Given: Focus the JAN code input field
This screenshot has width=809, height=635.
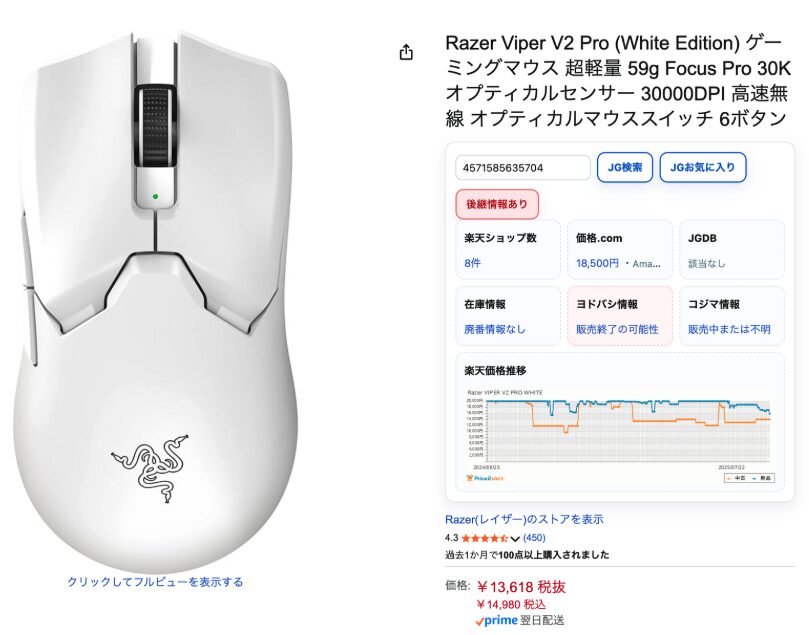Looking at the screenshot, I should pyautogui.click(x=523, y=168).
